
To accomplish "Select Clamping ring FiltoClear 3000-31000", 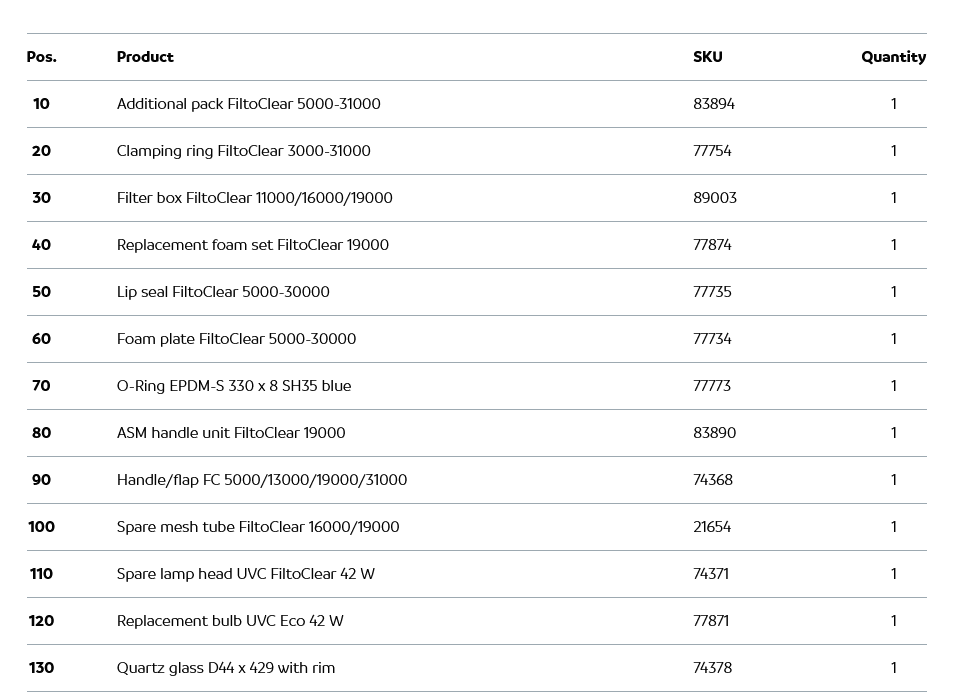I will pos(243,151).
